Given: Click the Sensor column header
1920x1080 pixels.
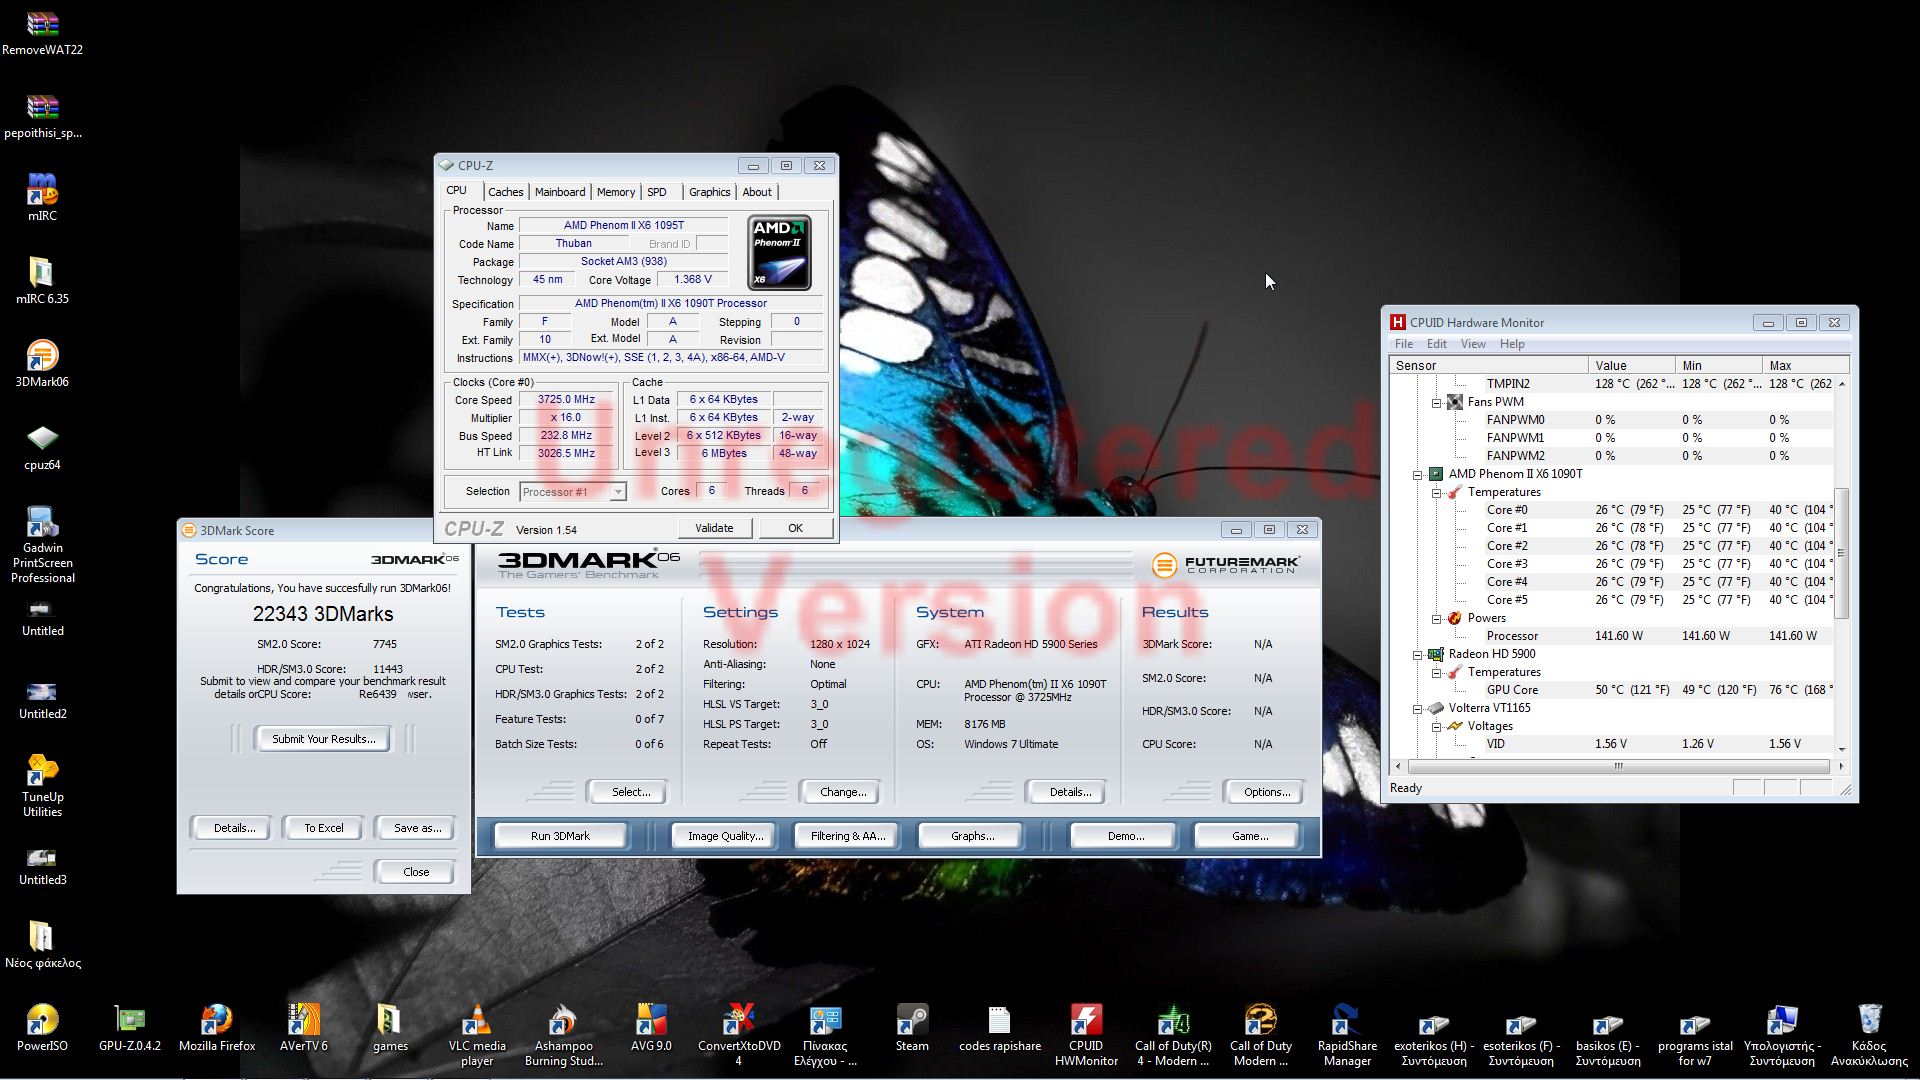Looking at the screenshot, I should point(1489,366).
